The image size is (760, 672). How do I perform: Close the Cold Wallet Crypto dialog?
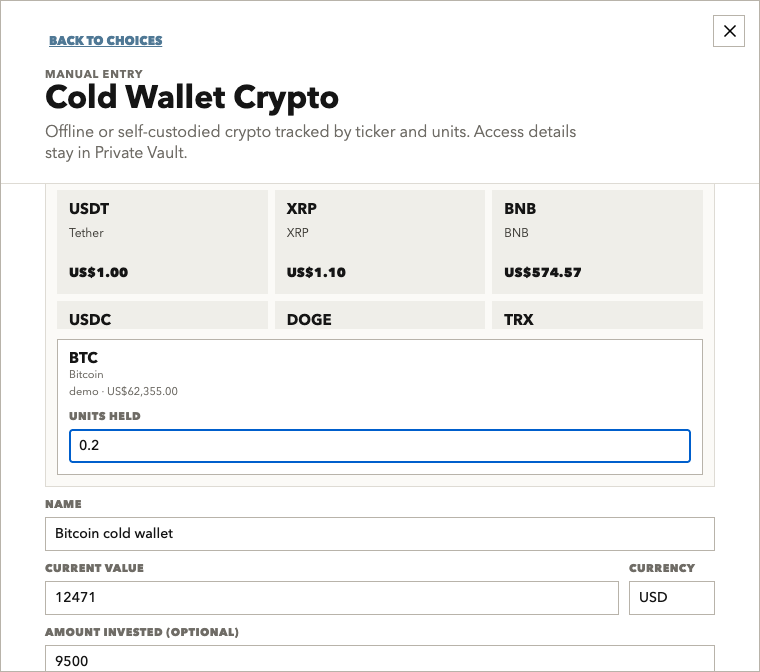[x=728, y=31]
